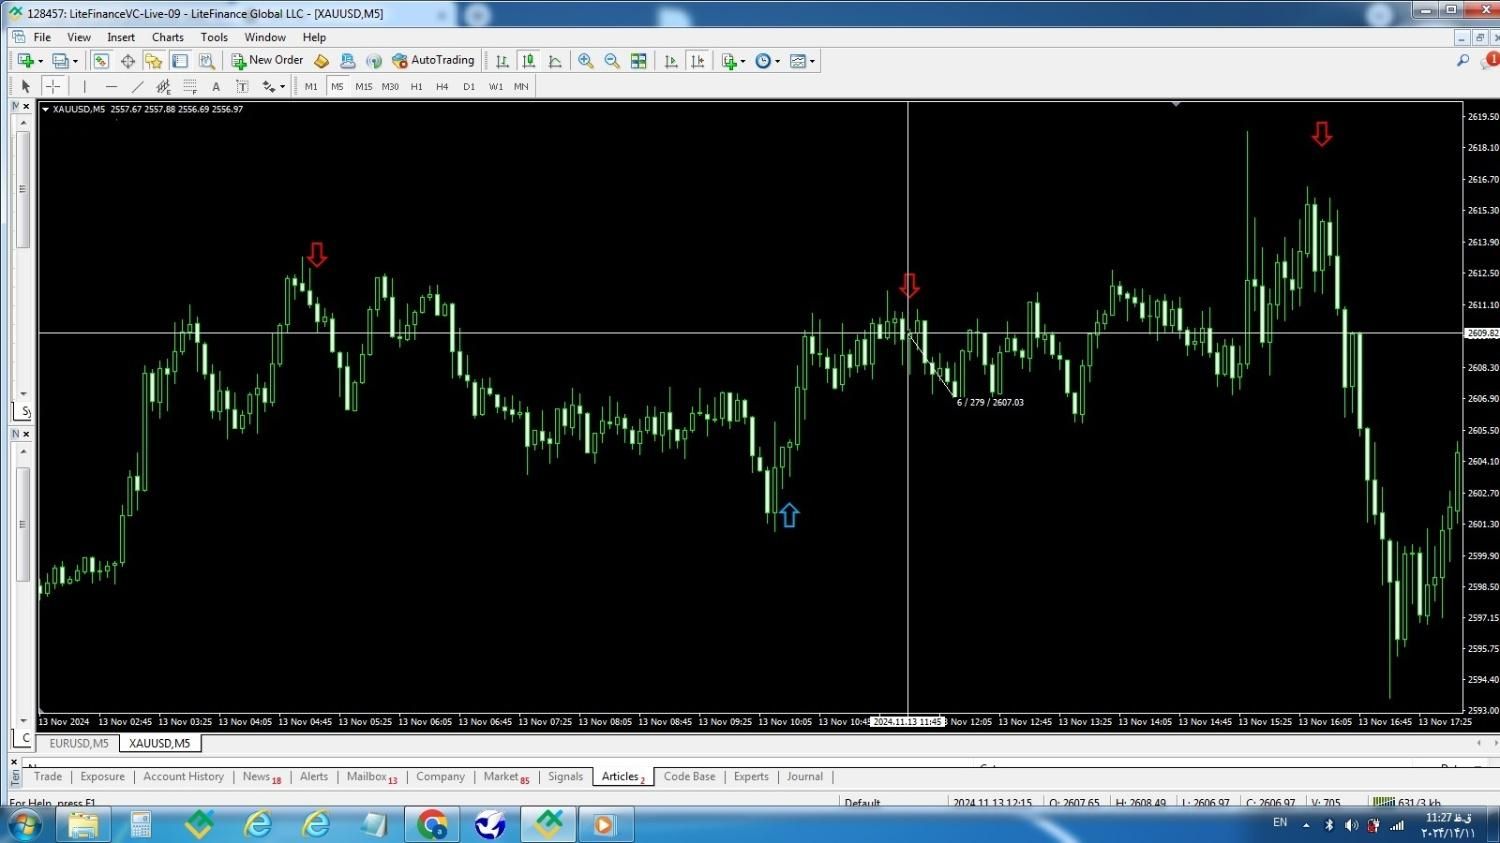Set timeframe to H1

416,87
